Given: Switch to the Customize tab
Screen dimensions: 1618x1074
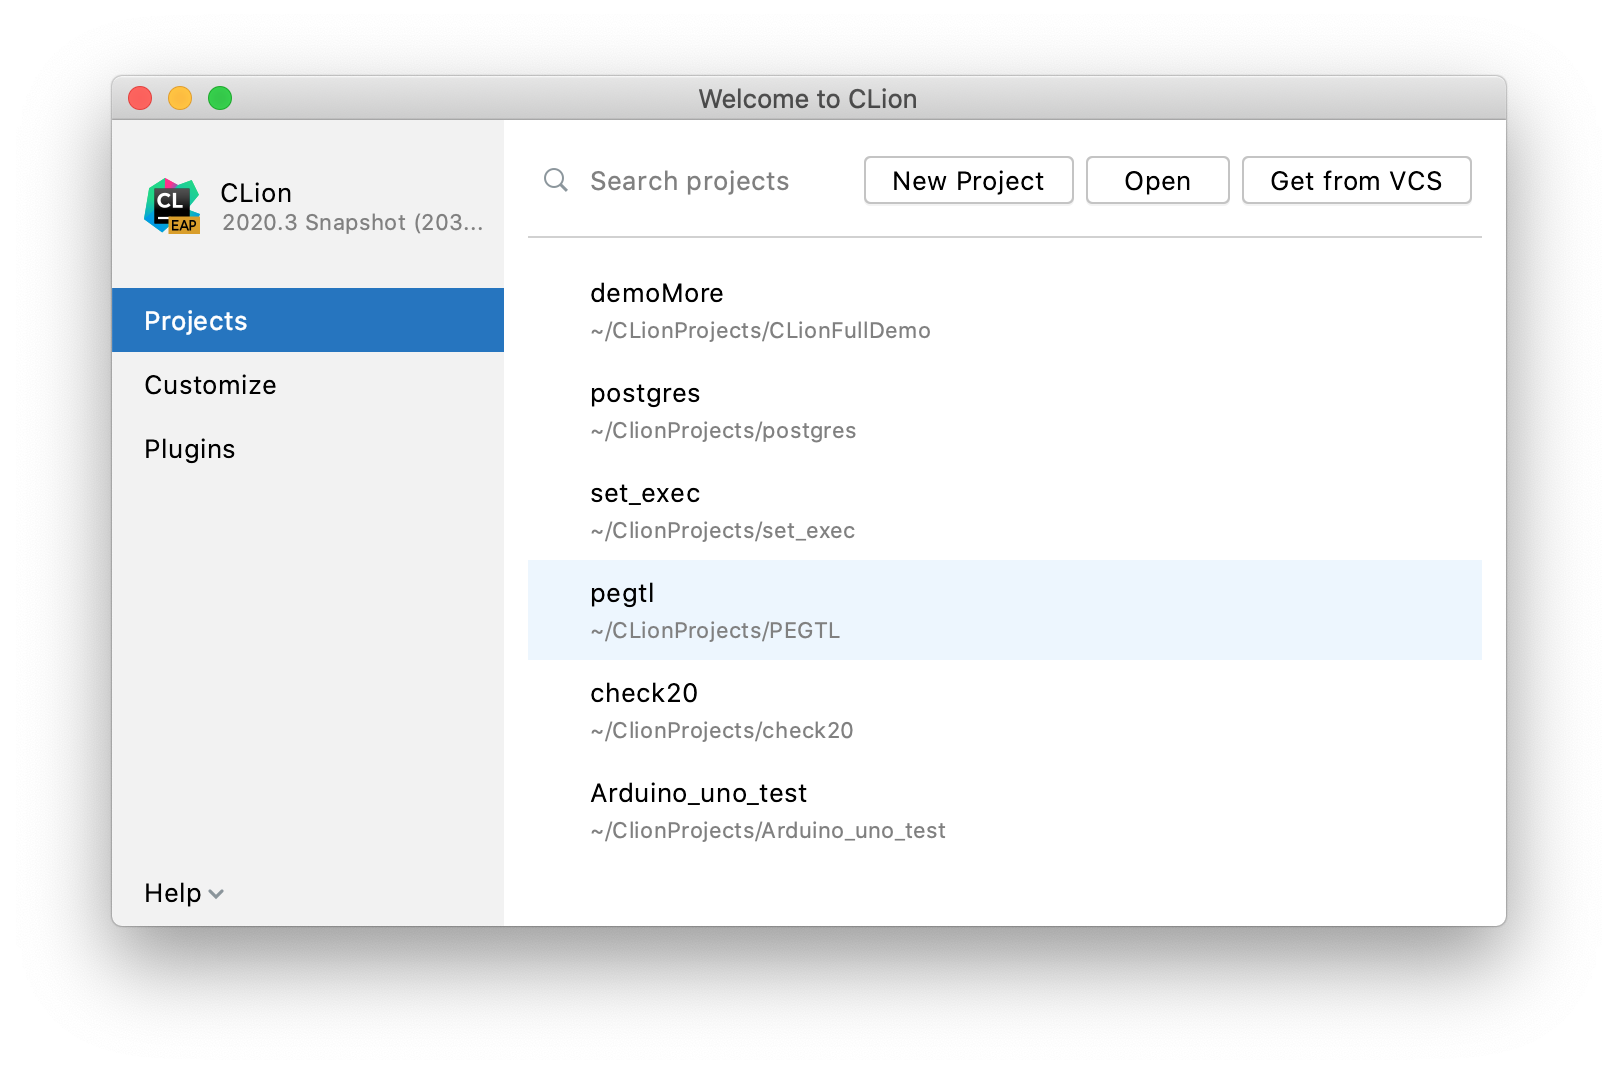Looking at the screenshot, I should point(308,384).
